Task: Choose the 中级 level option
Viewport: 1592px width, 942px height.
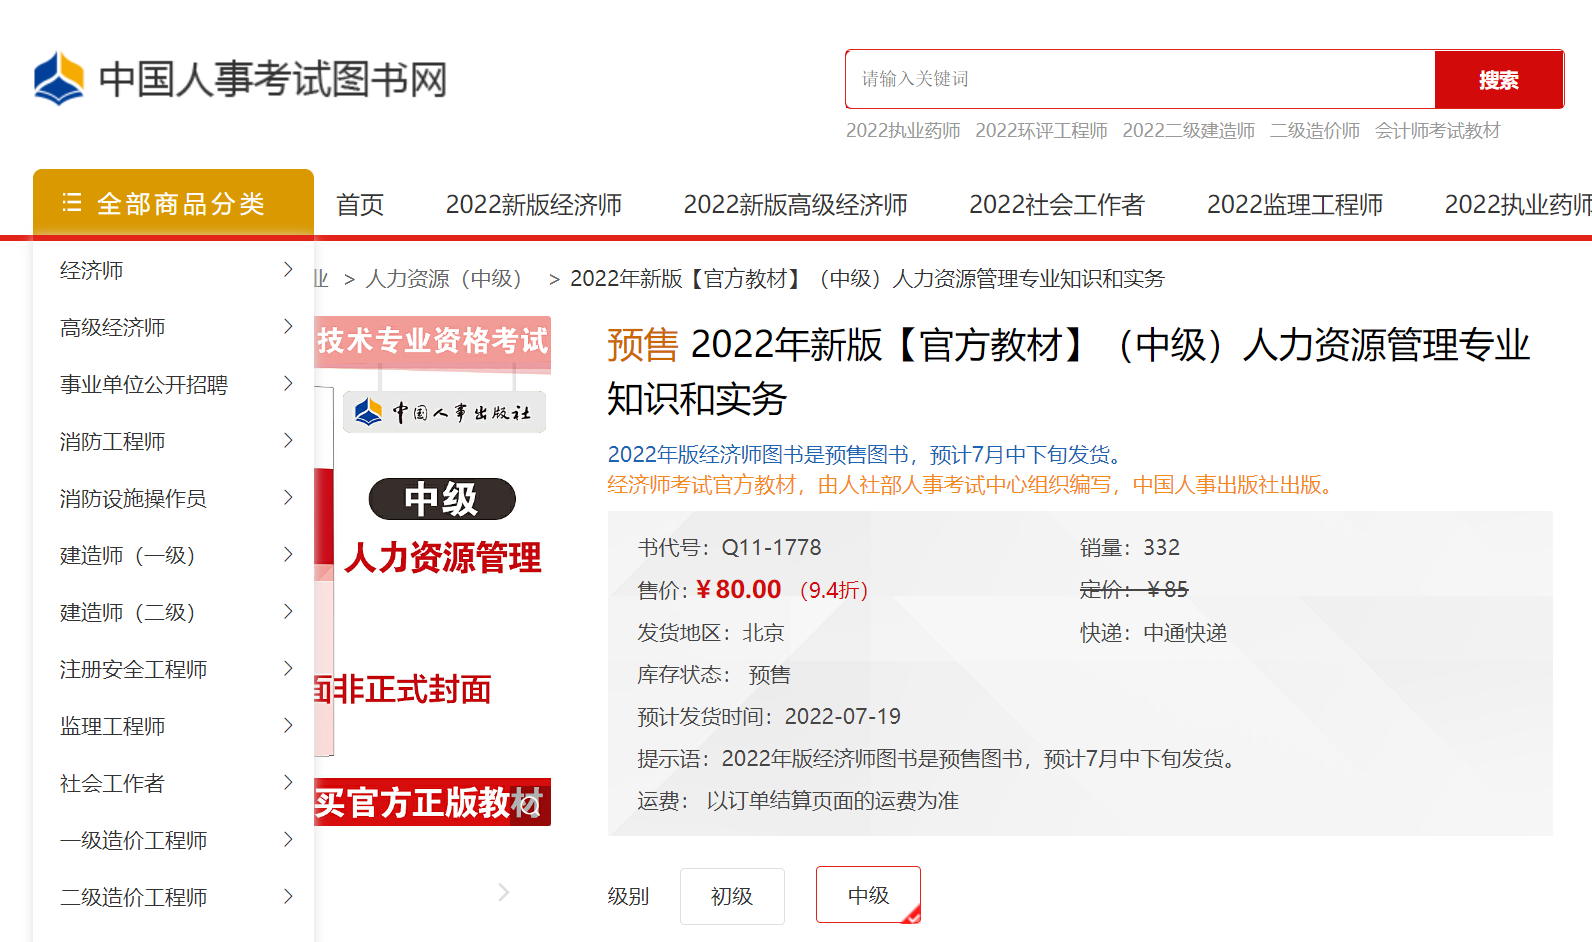Action: tap(868, 895)
